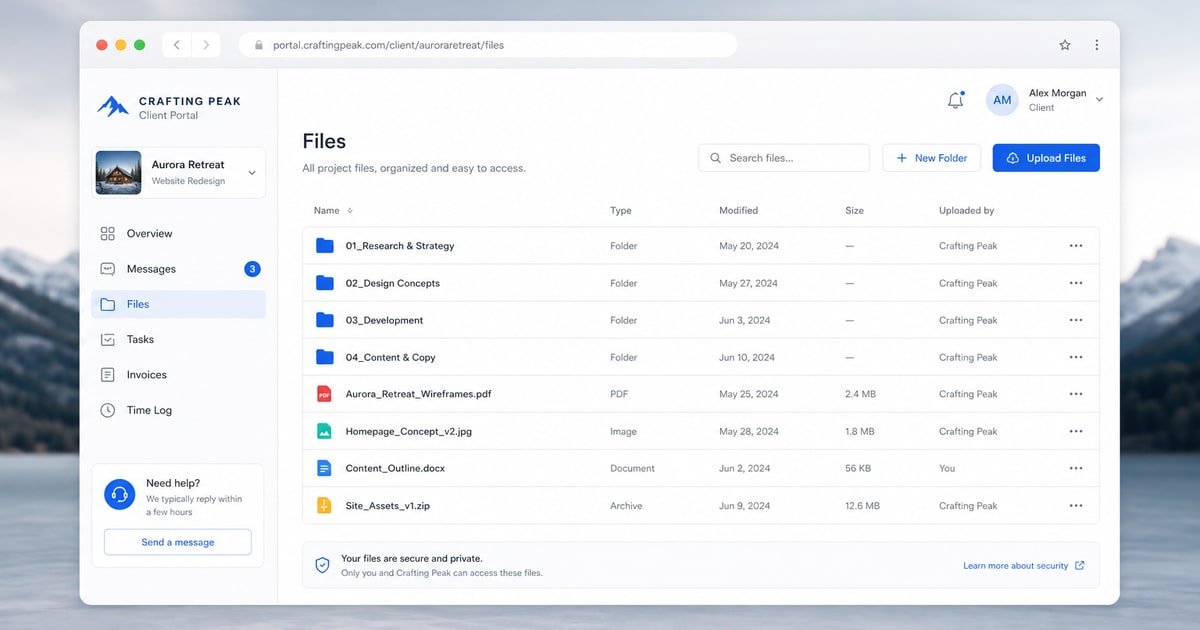Click the Size column header
Viewport: 1200px width, 630px height.
[855, 211]
